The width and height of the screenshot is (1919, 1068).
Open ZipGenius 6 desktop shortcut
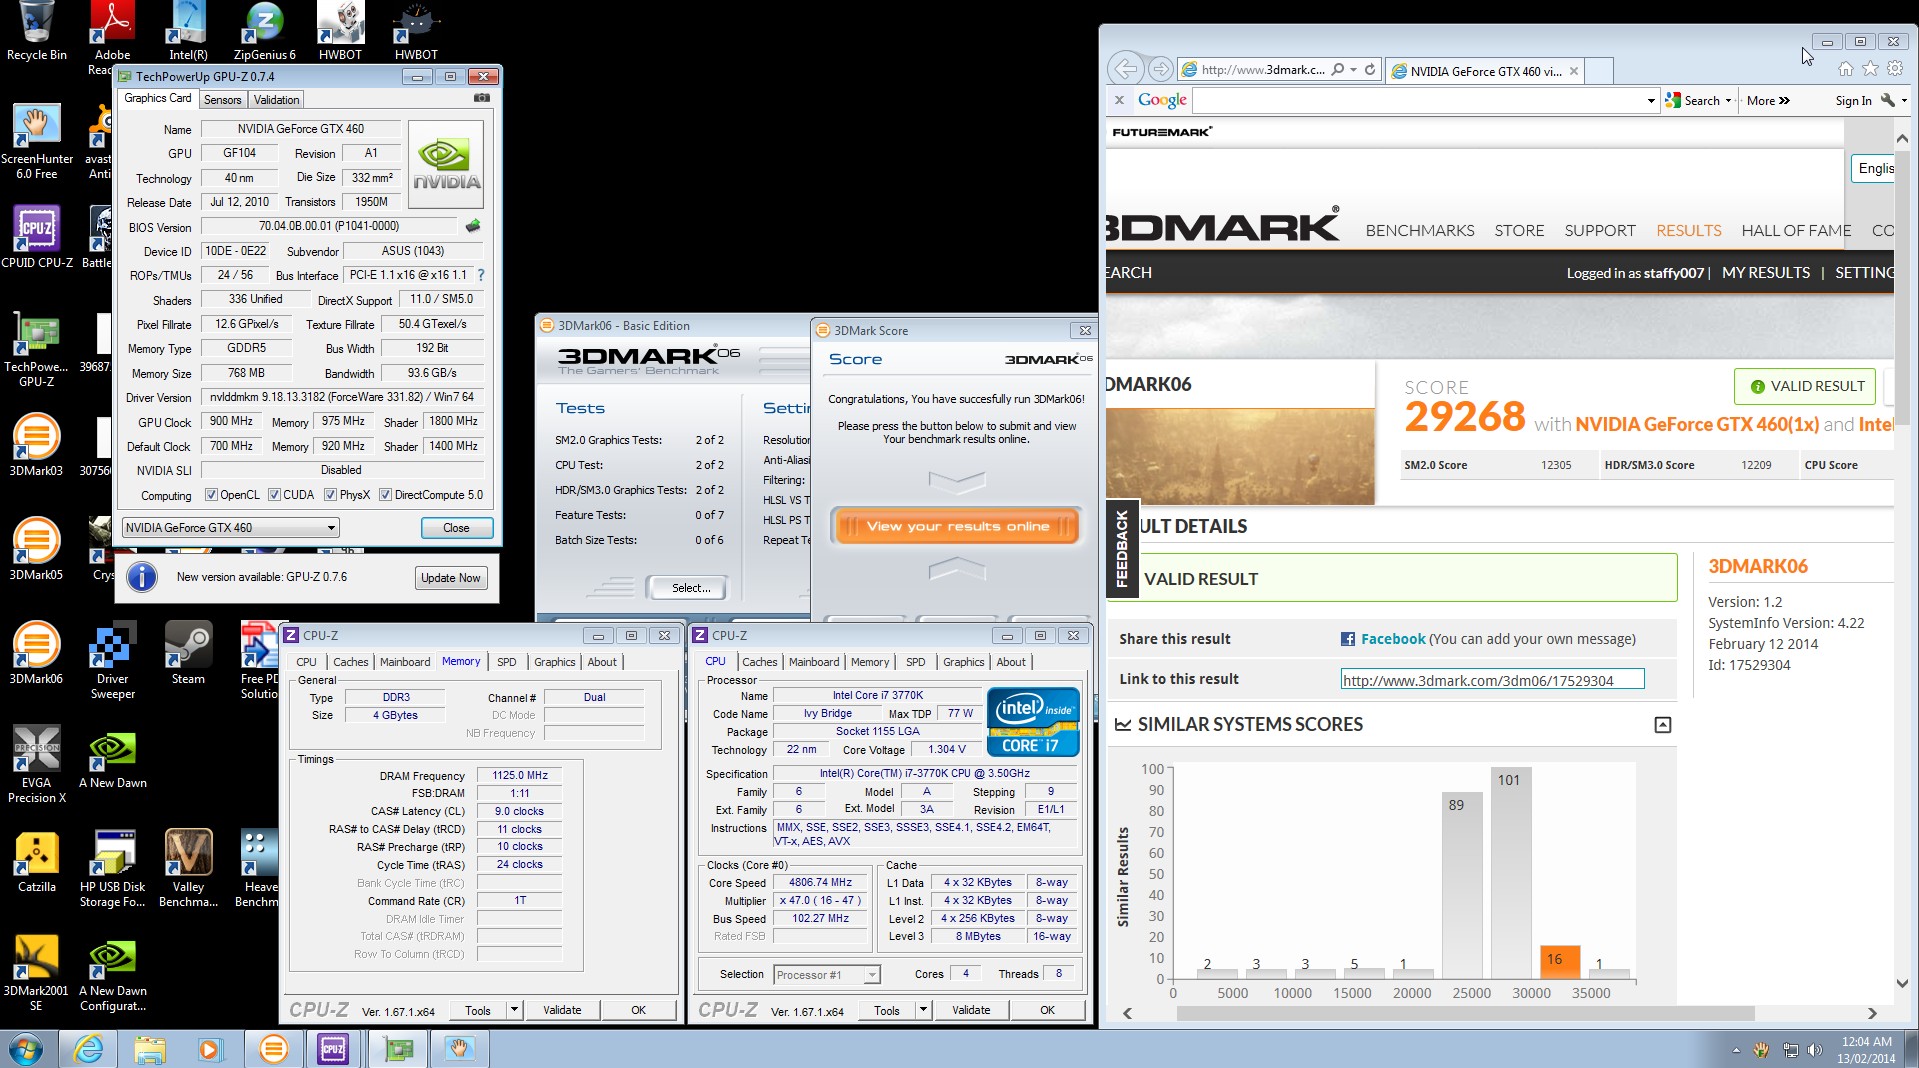tap(264, 31)
